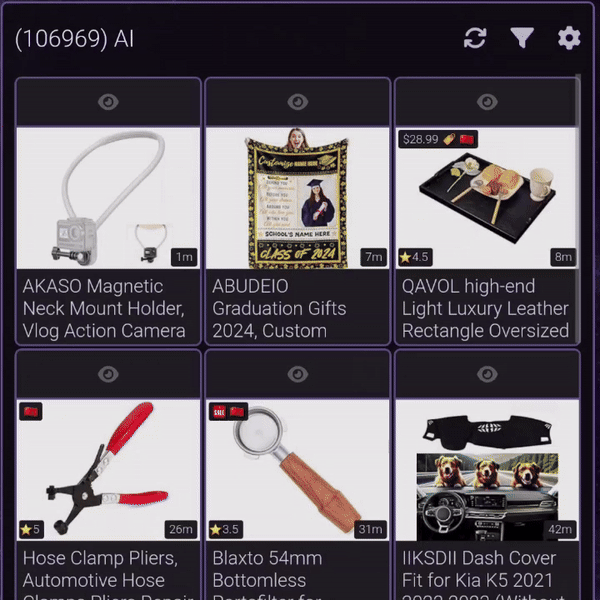Viewport: 600px width, 600px height.
Task: Click the 4.5 star rating badge
Action: pyautogui.click(x=415, y=257)
